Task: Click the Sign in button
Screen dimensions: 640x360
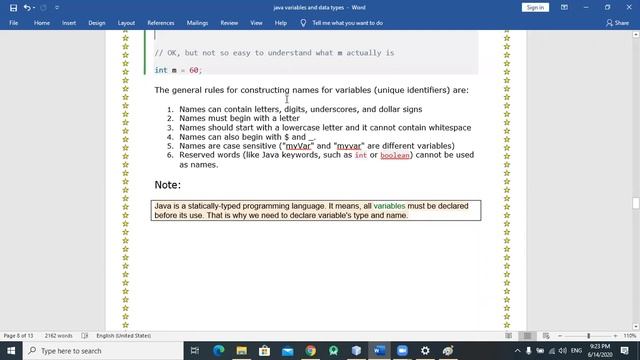Action: coord(535,7)
